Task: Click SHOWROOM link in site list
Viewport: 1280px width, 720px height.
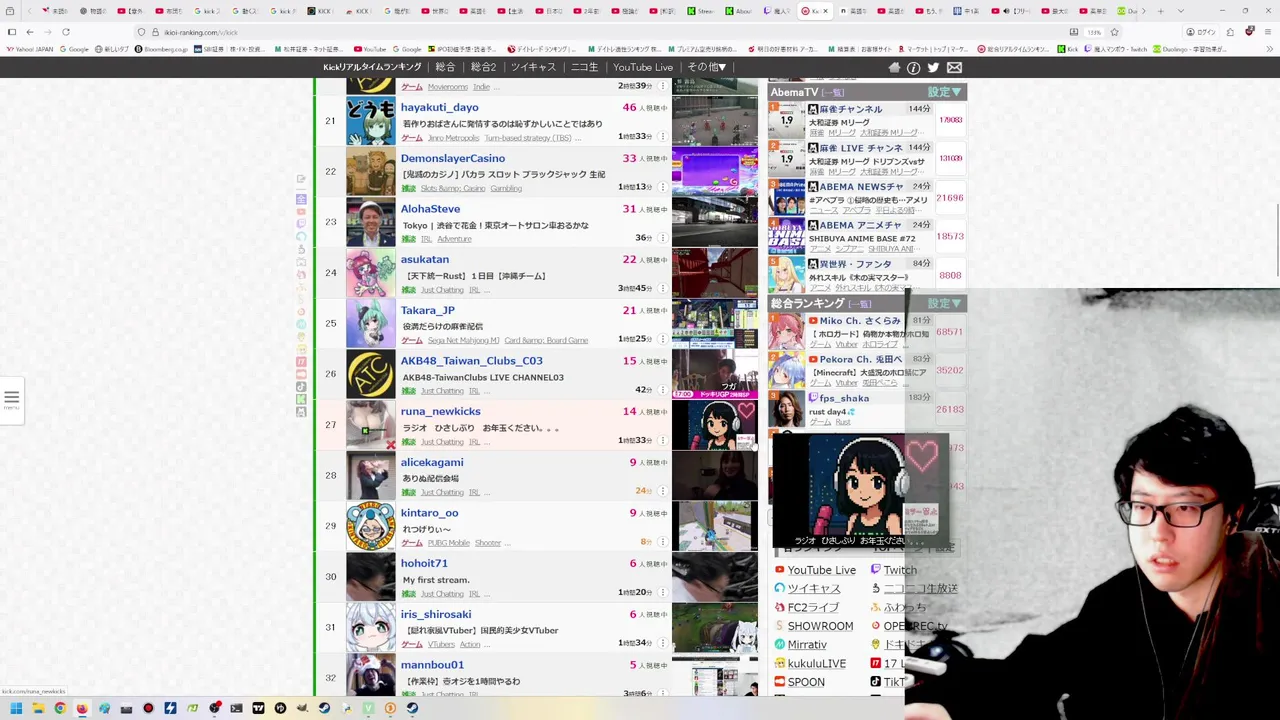Action: pos(820,626)
